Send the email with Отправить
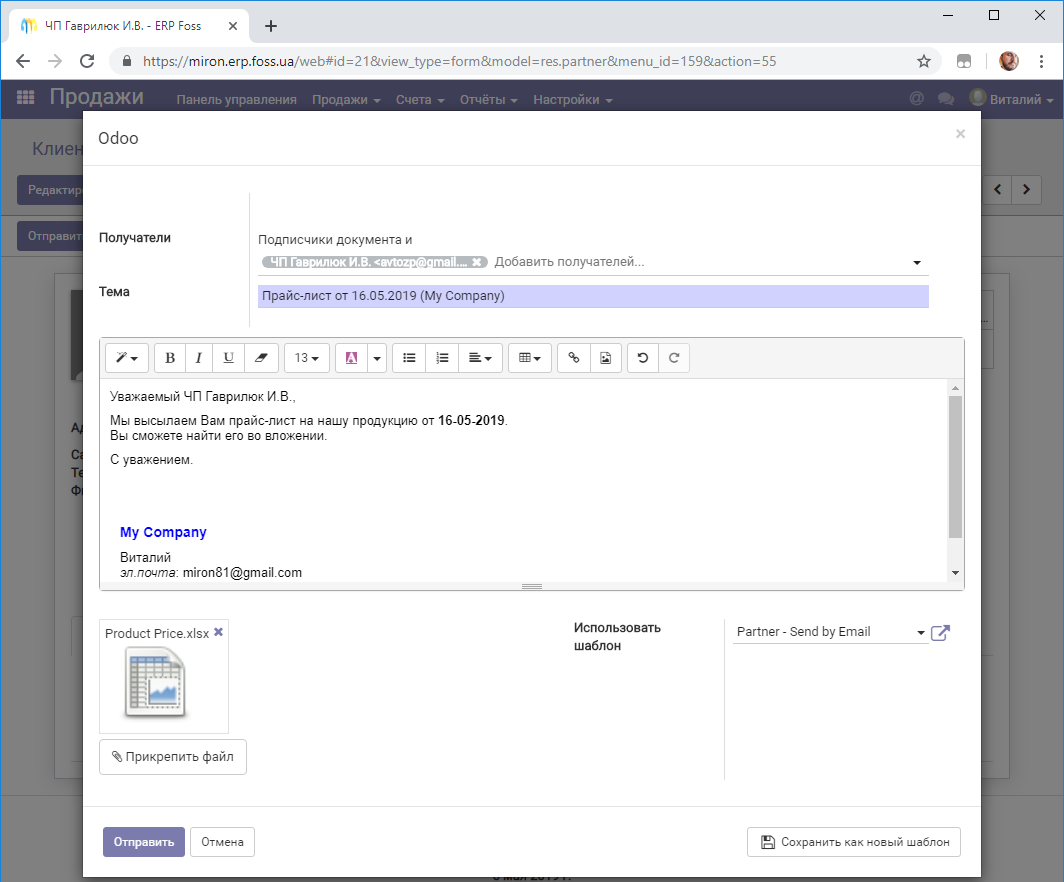 pyautogui.click(x=144, y=842)
